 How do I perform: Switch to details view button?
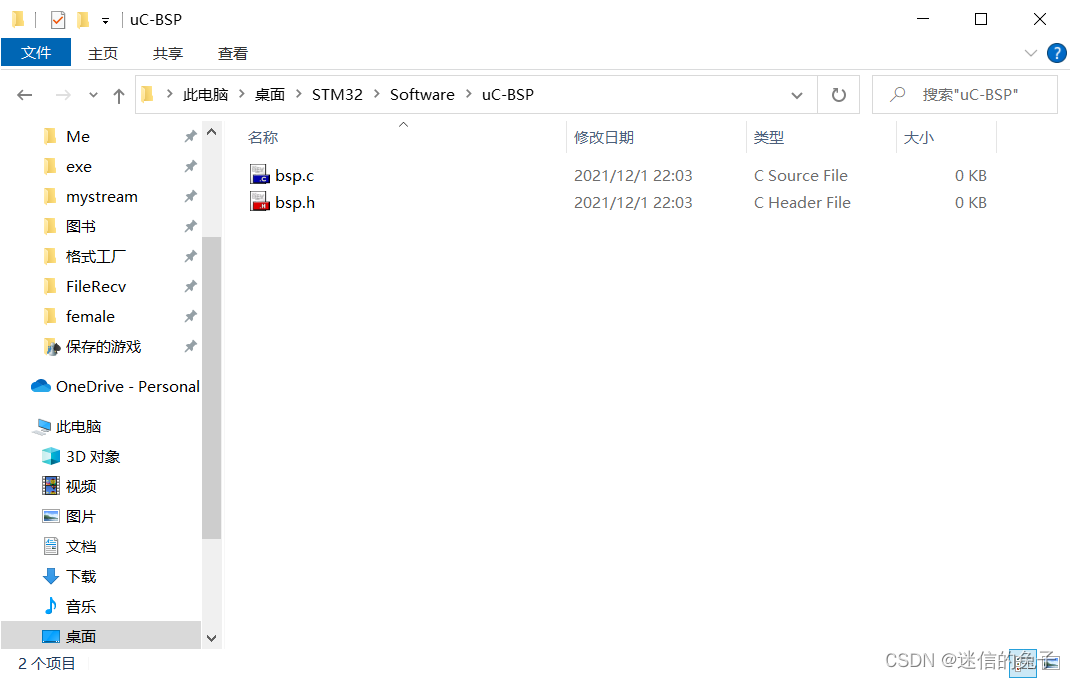pos(1023,663)
